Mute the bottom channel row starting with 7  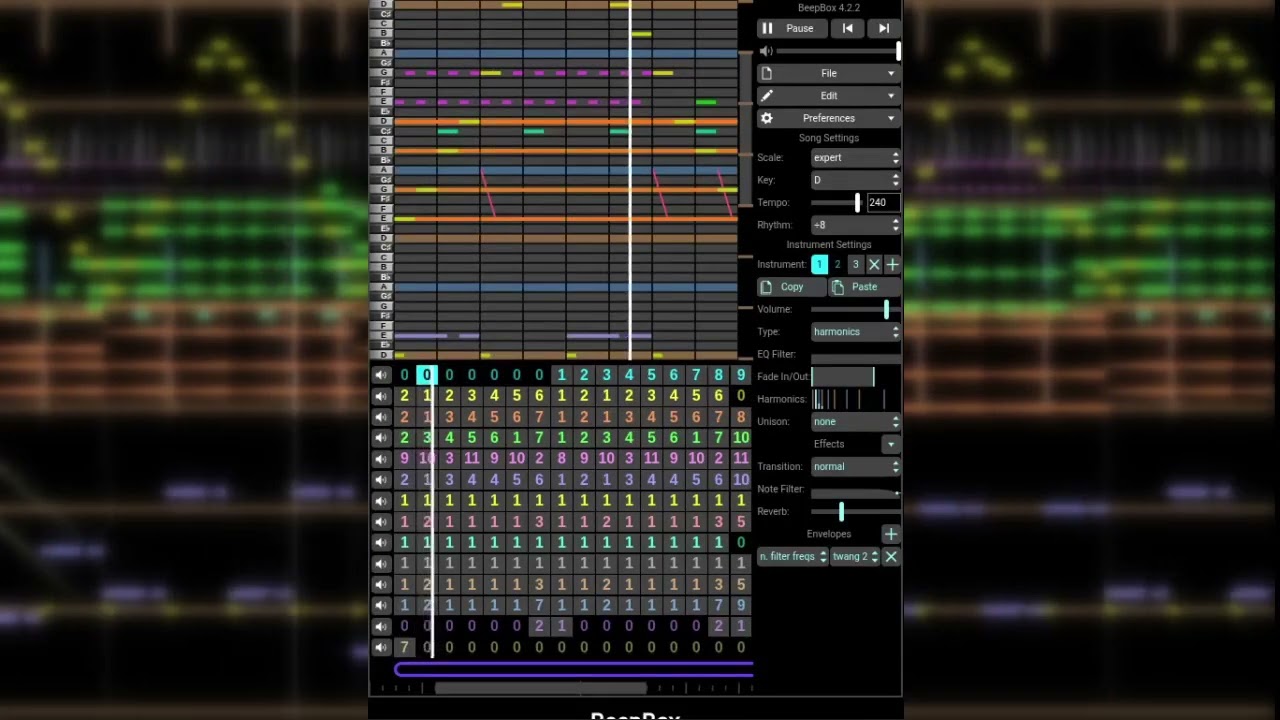click(x=381, y=647)
